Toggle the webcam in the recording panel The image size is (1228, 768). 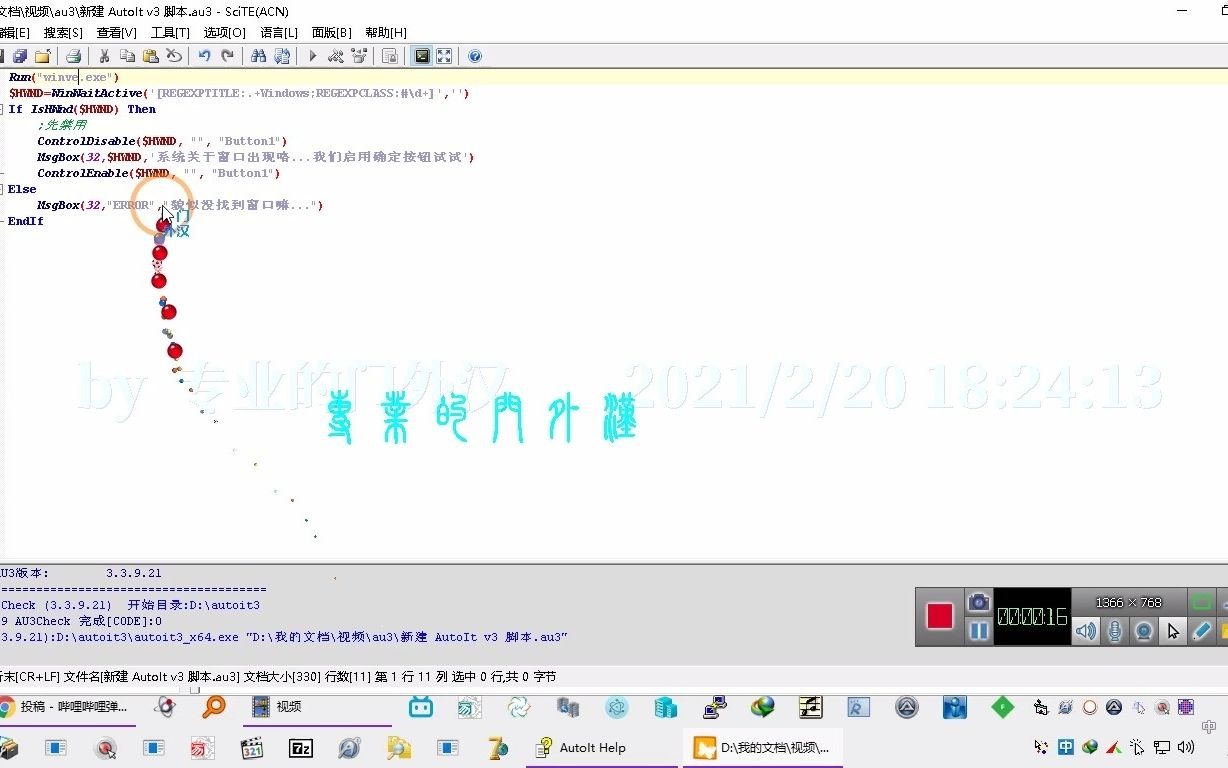point(1143,630)
